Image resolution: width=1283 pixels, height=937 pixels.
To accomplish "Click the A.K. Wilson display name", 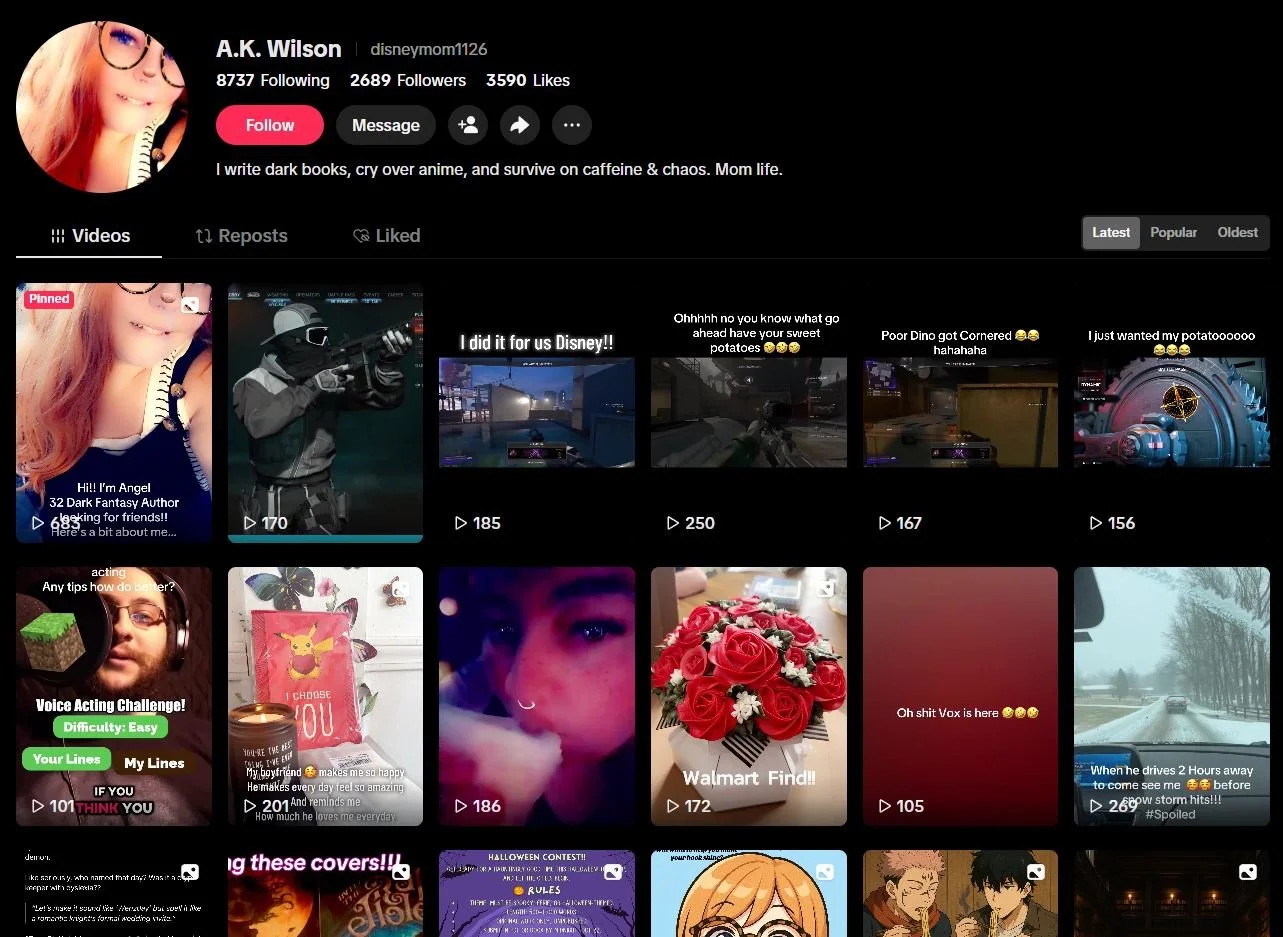I will [x=279, y=48].
